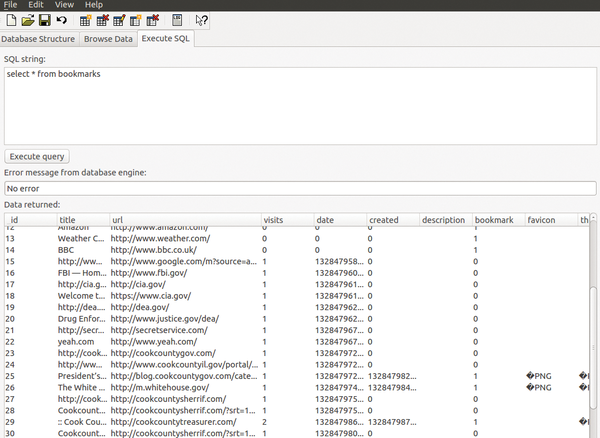Select the row with http://www.fbi.gov/

(x=297, y=273)
